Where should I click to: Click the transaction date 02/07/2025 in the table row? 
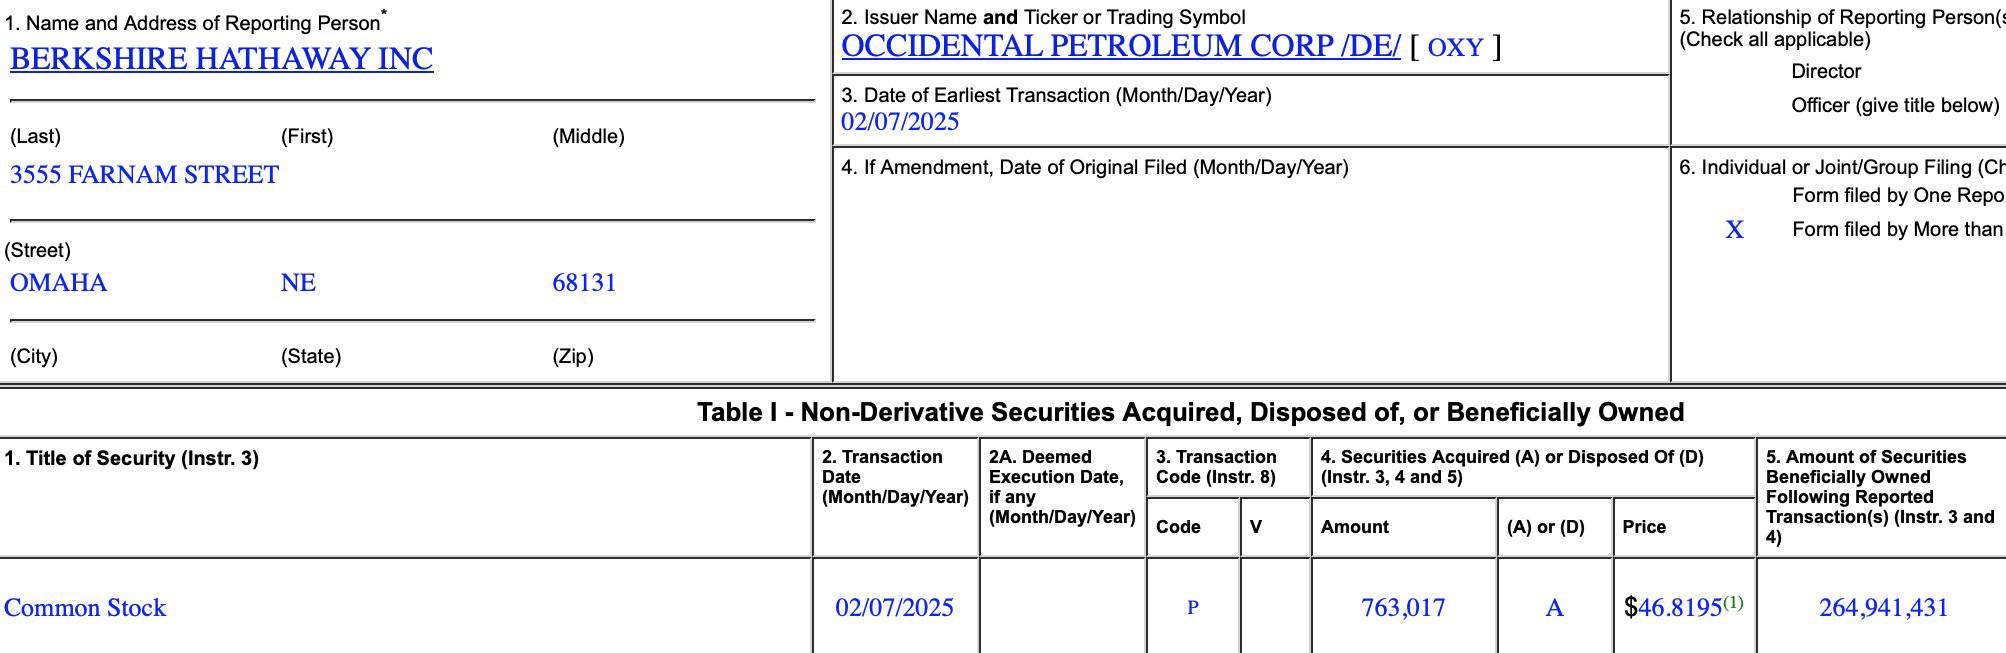click(895, 608)
